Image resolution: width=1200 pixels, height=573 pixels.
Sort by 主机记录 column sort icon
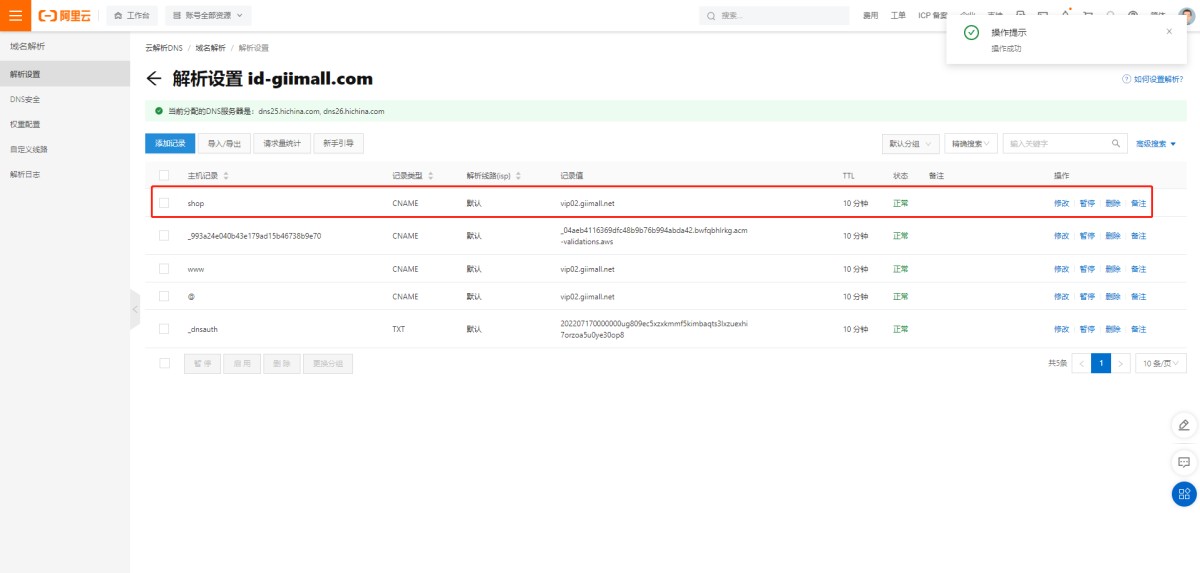tap(226, 176)
